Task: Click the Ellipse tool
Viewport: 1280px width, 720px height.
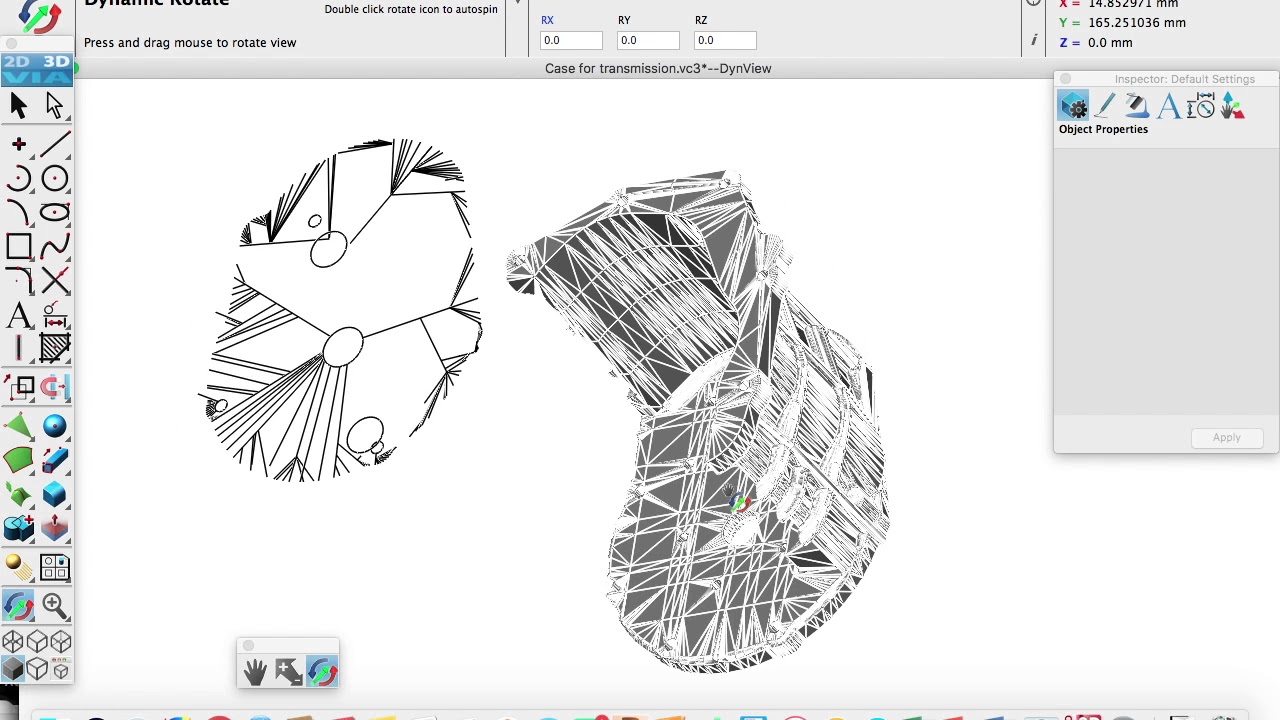Action: pos(55,213)
